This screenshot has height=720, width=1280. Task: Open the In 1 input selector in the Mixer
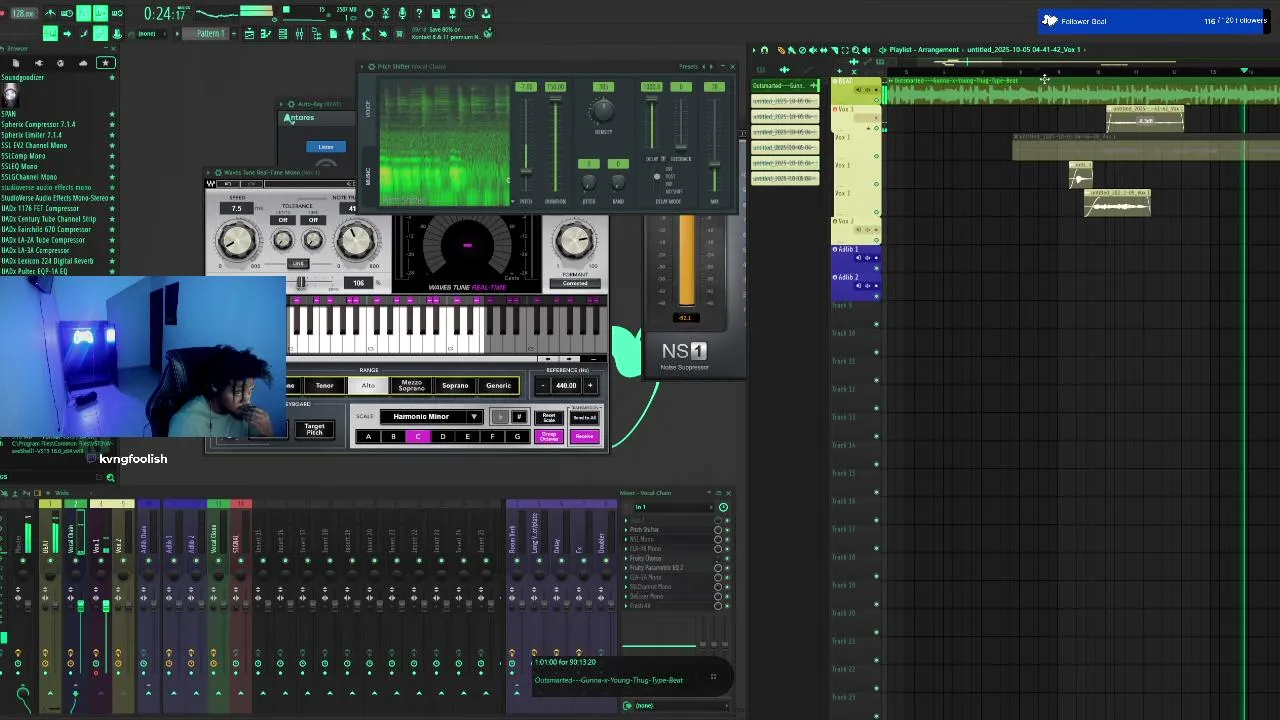tap(673, 507)
